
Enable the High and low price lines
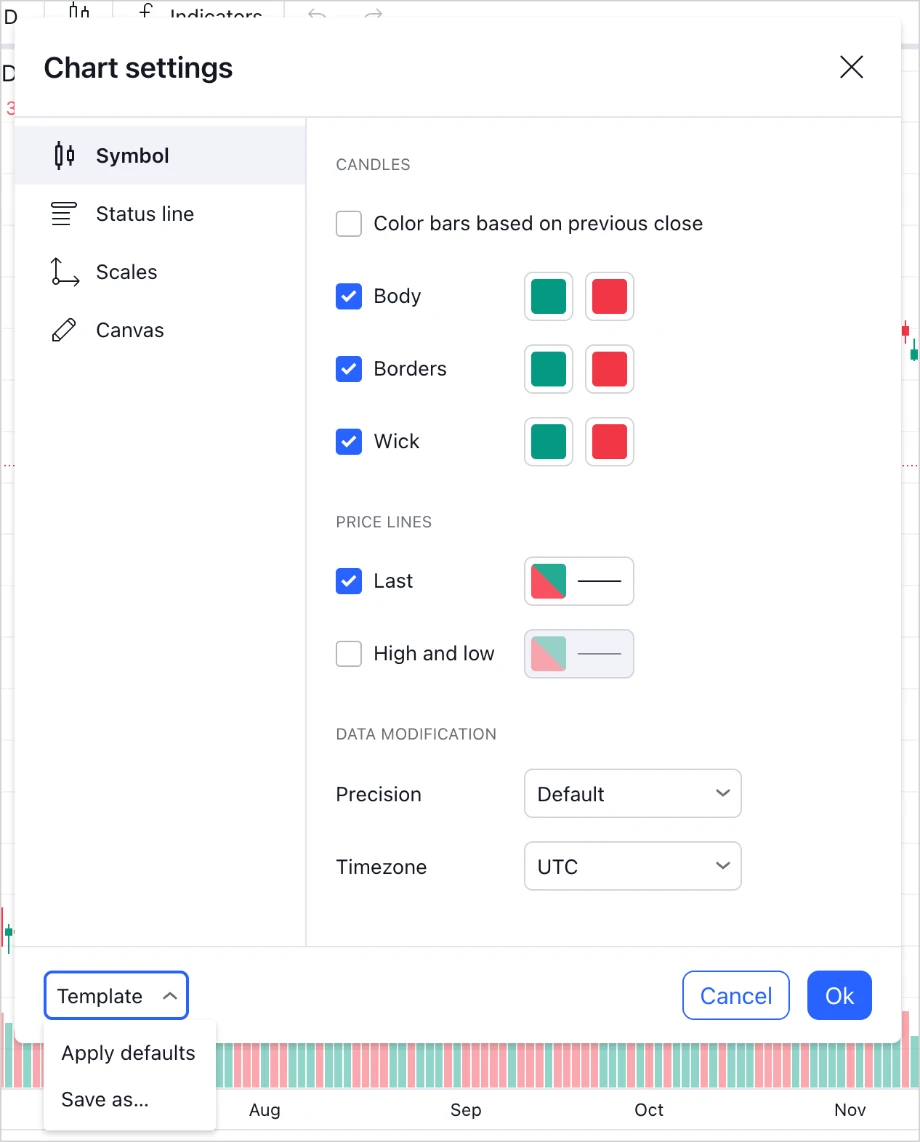point(348,653)
